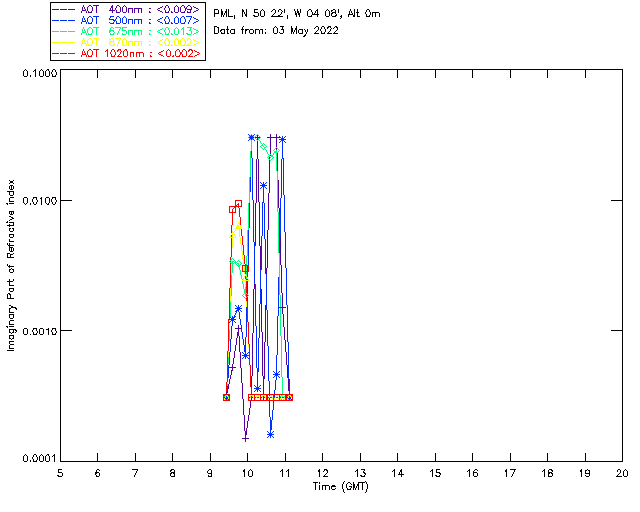Click the 15 tick label on time axis
640x512 pixels.
point(435,473)
